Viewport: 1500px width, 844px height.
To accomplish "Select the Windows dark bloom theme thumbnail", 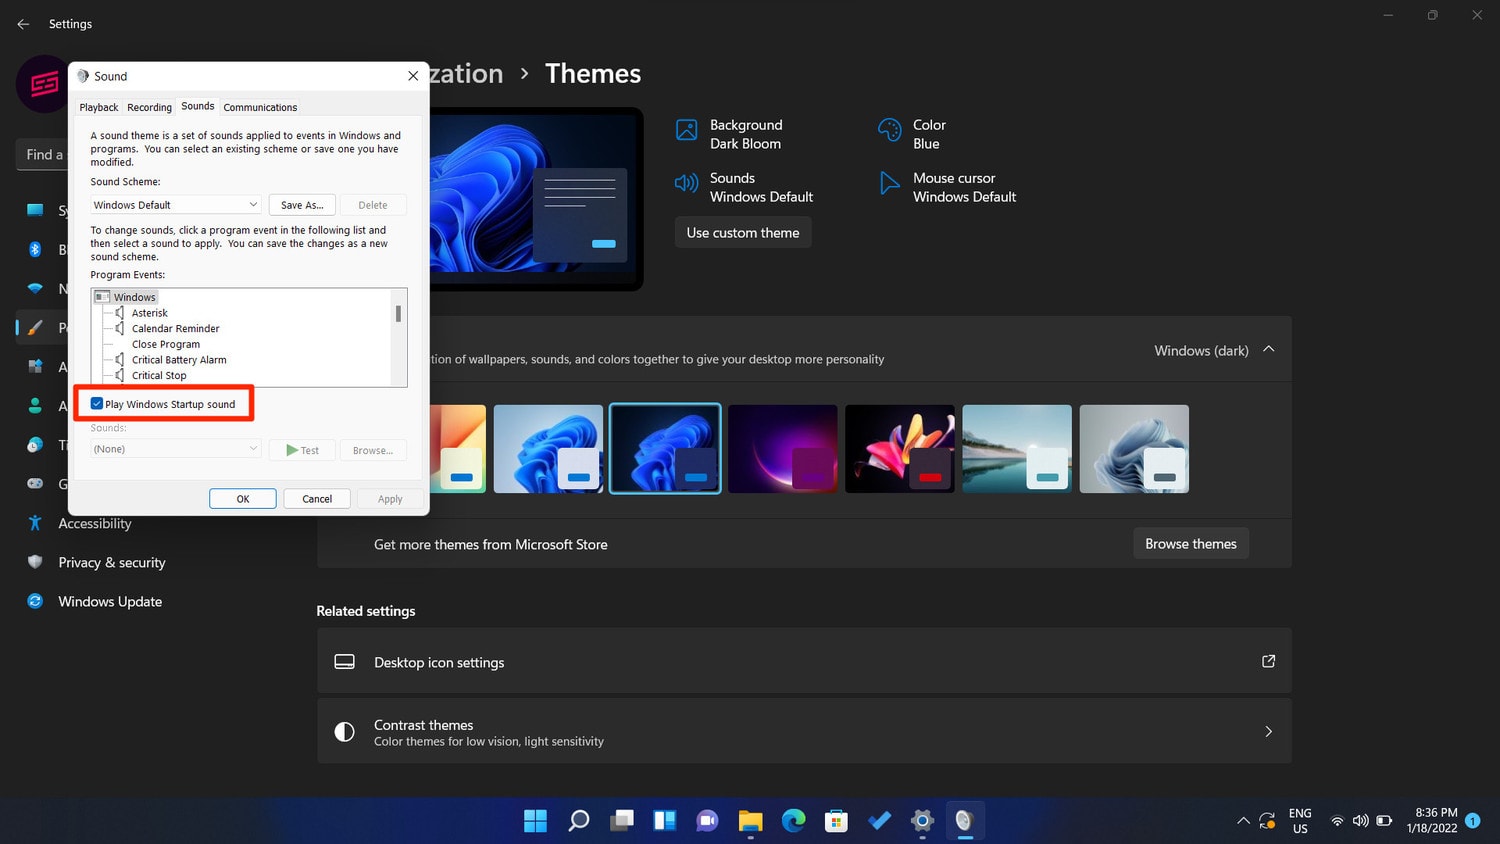I will pos(665,449).
